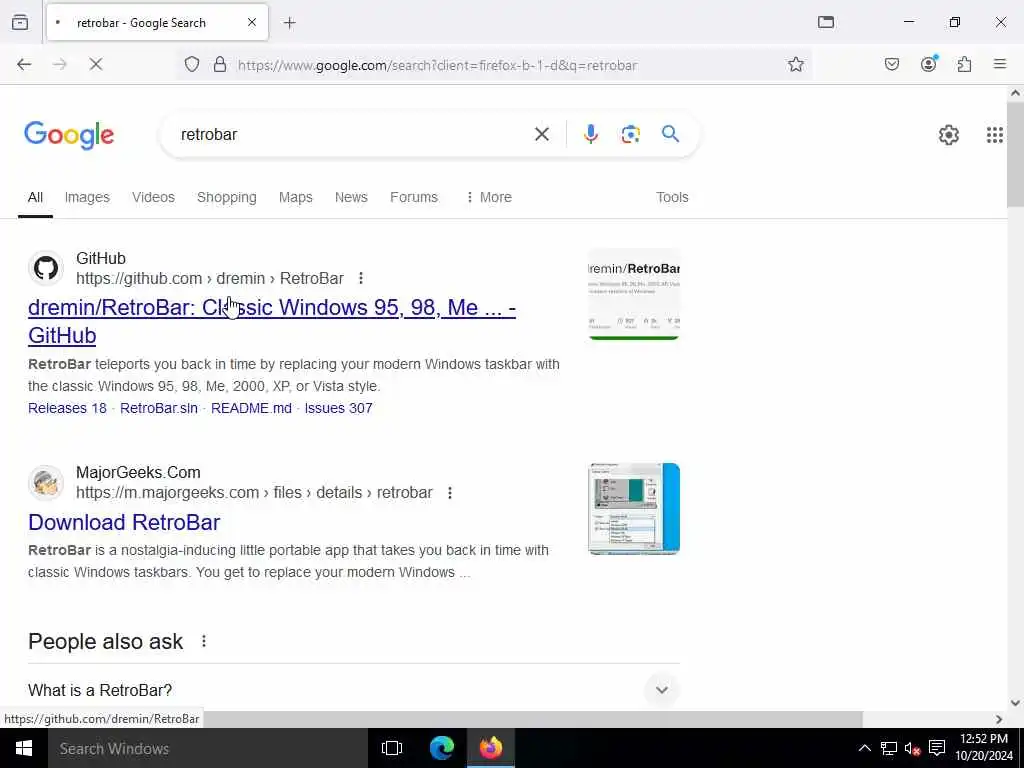
Task: Click the Google logo
Action: [x=69, y=135]
